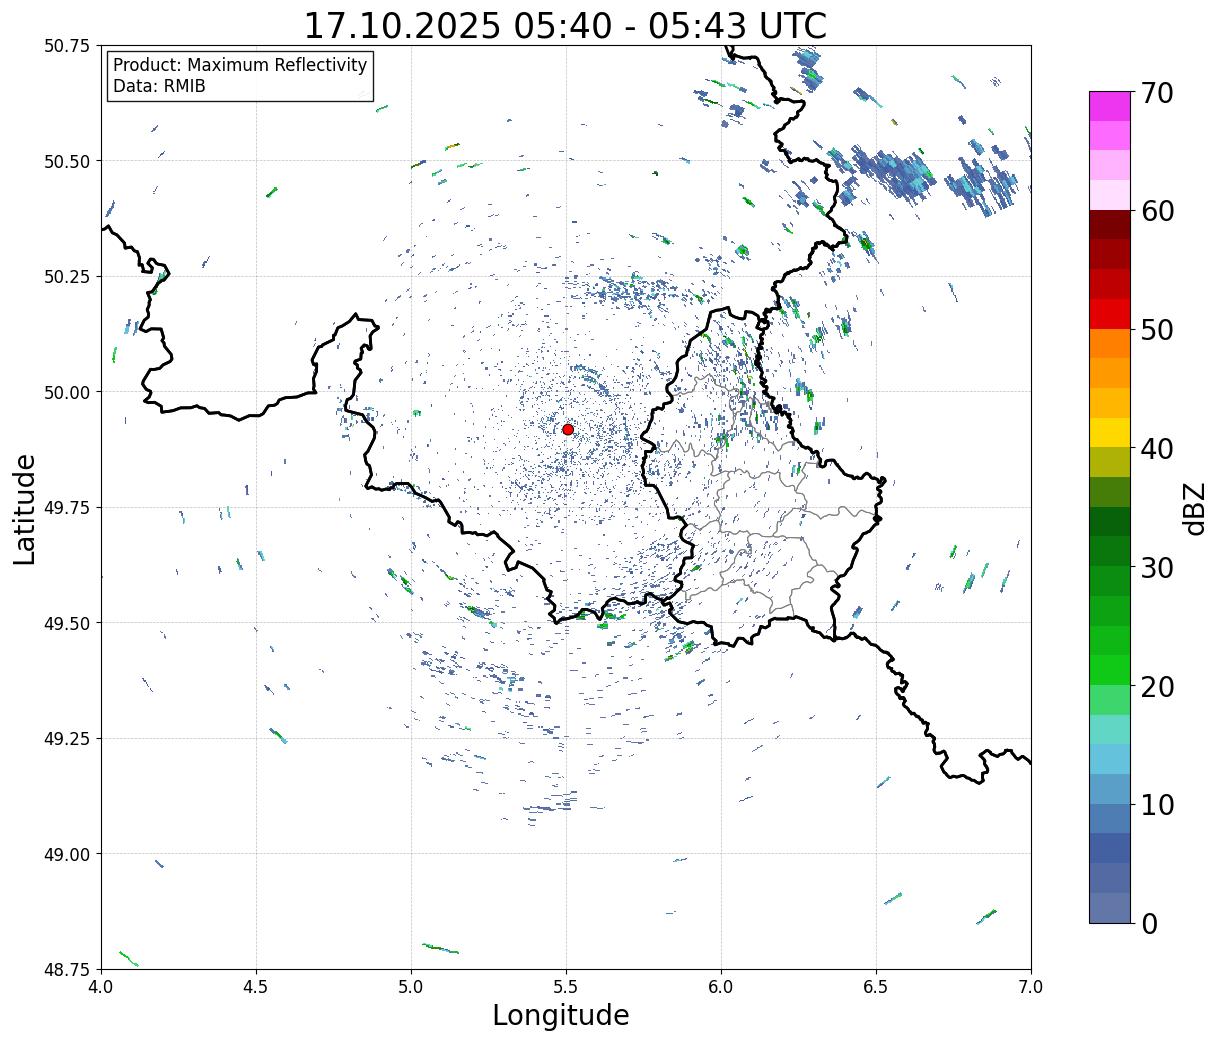Click the colorbar tick label 30
This screenshot has width=1219, height=1040.
(1156, 567)
